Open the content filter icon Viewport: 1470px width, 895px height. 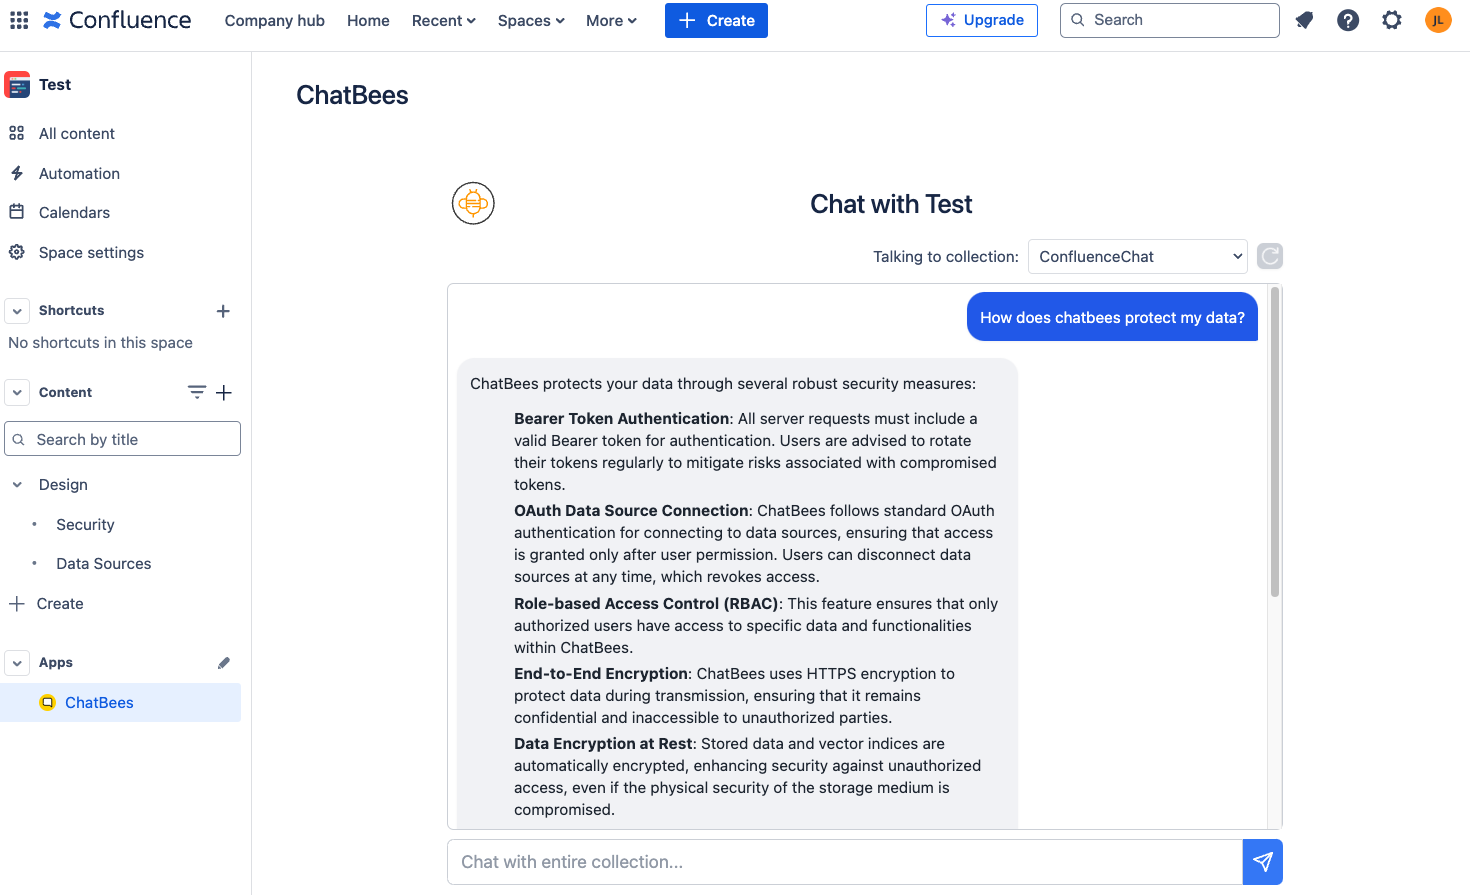click(197, 392)
